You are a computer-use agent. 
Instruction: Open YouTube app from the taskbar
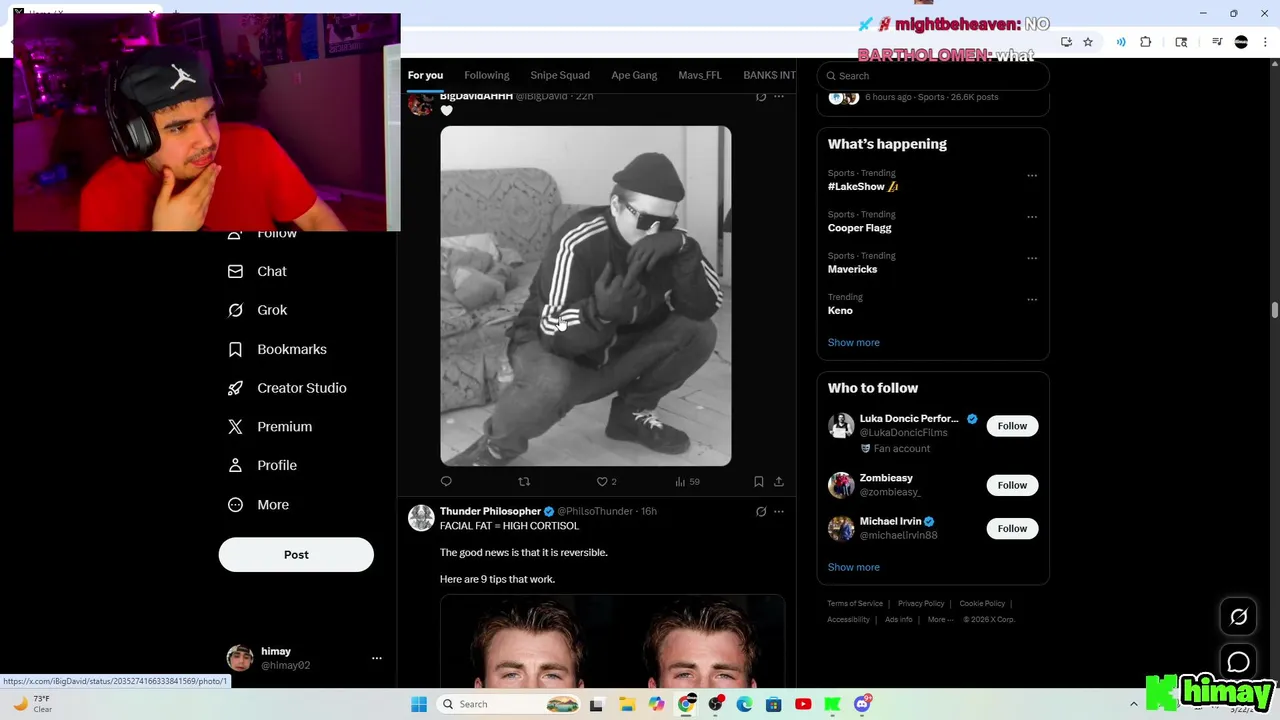(803, 704)
